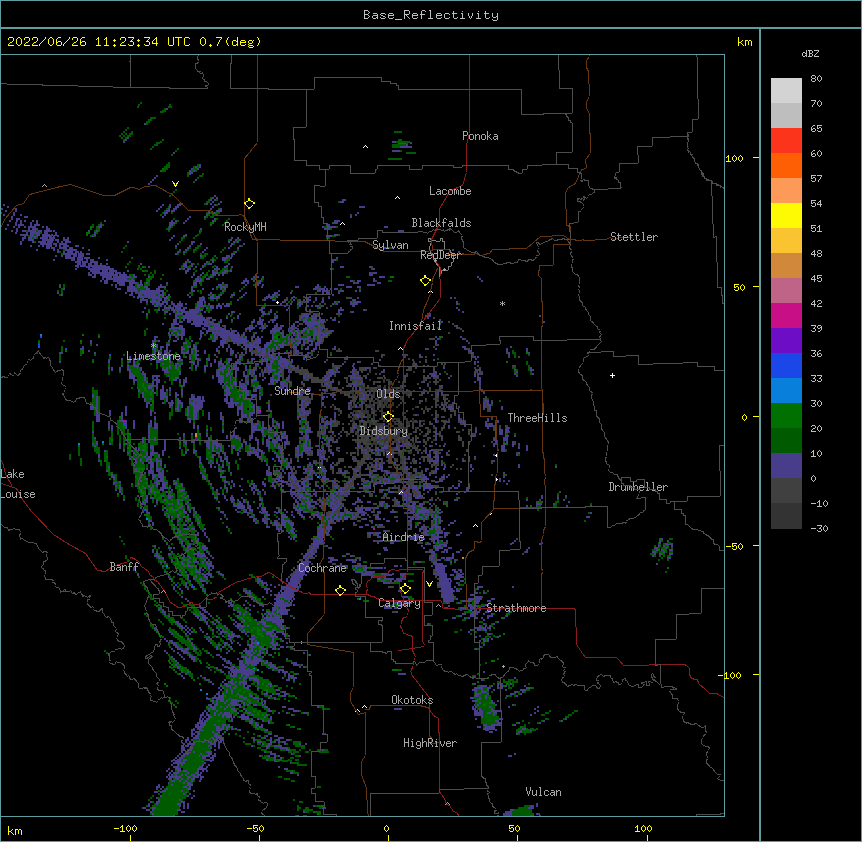The width and height of the screenshot is (862, 842).
Task: Click the HighRiver city label
Action: tap(430, 743)
